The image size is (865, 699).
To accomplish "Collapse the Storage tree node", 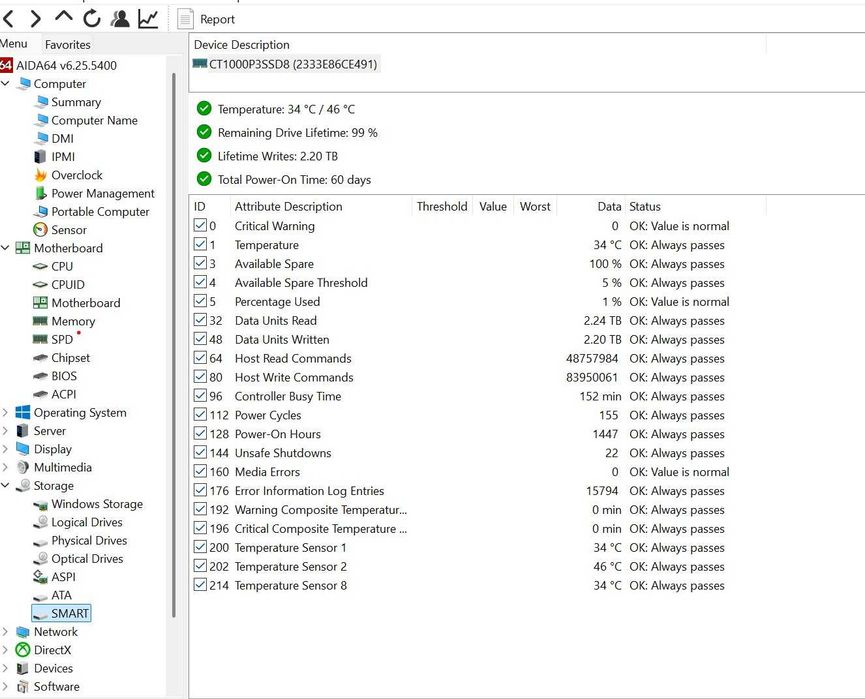I will click(6, 485).
